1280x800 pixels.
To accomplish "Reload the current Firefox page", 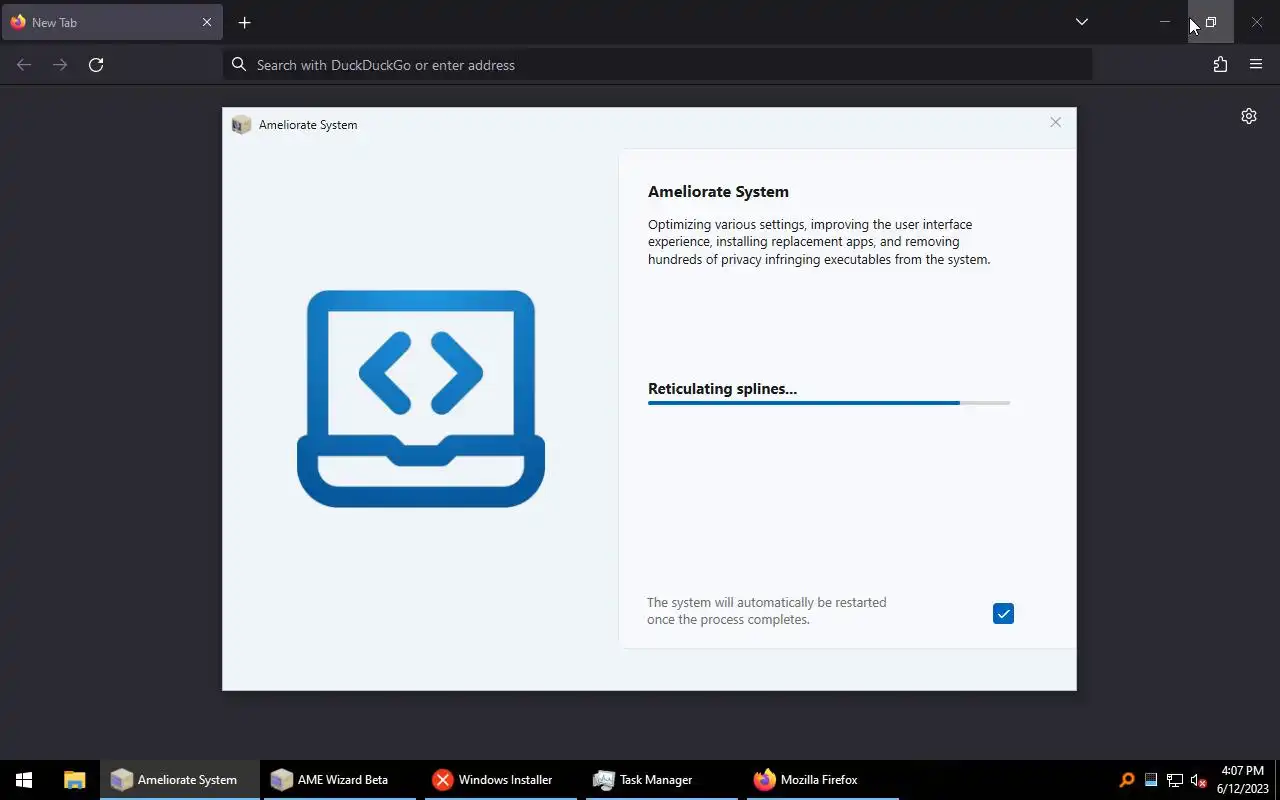I will pos(96,65).
